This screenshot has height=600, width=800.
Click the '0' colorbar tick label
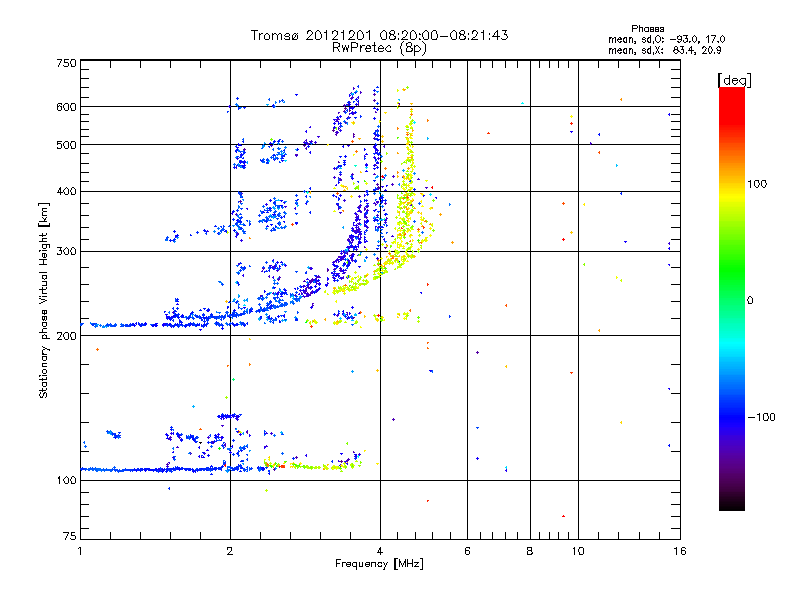click(750, 300)
